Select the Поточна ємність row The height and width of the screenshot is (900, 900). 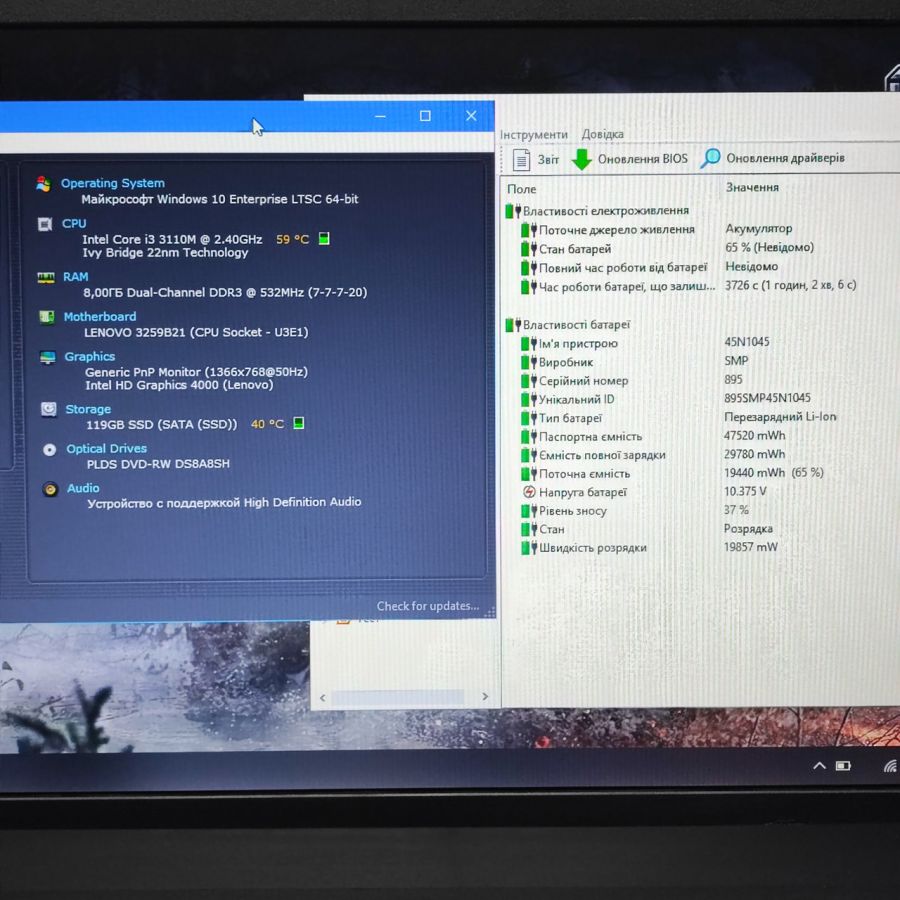coord(672,473)
